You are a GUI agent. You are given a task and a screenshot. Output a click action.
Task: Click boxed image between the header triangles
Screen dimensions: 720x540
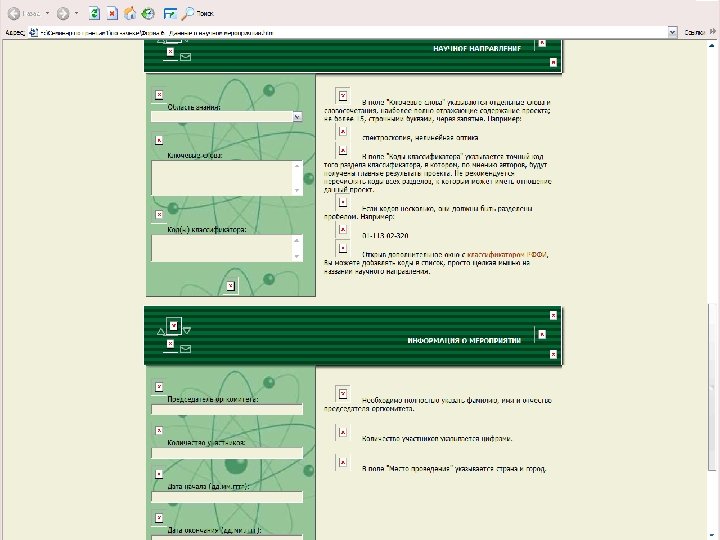point(174,326)
